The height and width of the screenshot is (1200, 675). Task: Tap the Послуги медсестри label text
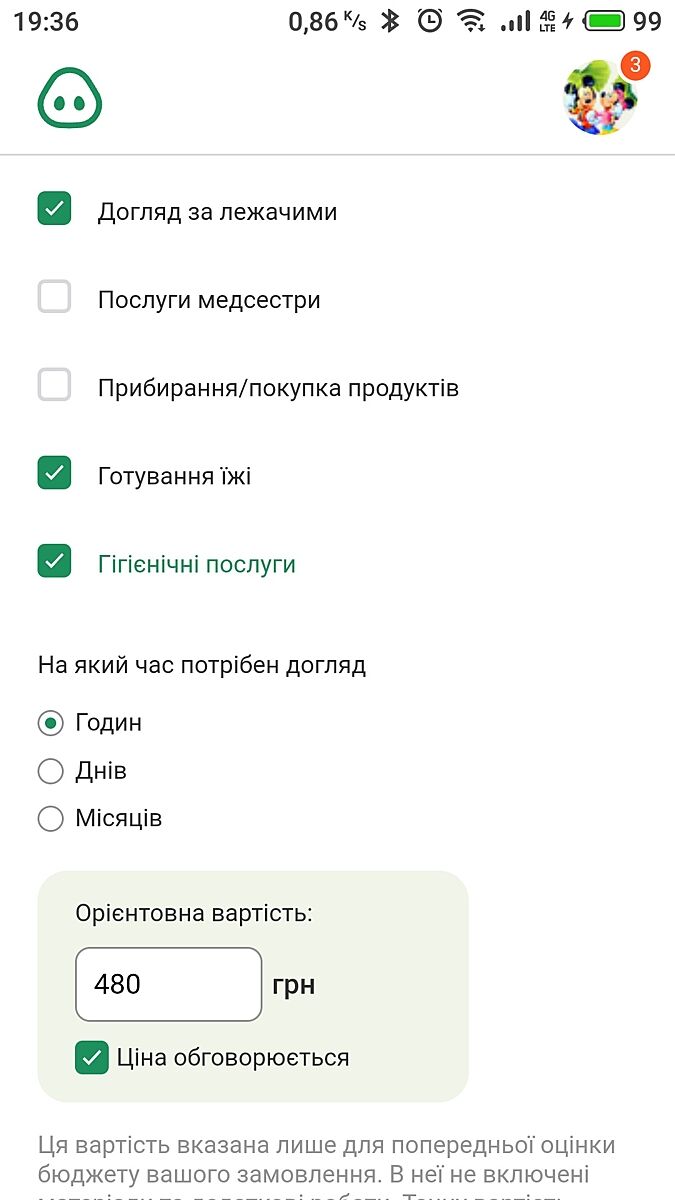(x=209, y=300)
